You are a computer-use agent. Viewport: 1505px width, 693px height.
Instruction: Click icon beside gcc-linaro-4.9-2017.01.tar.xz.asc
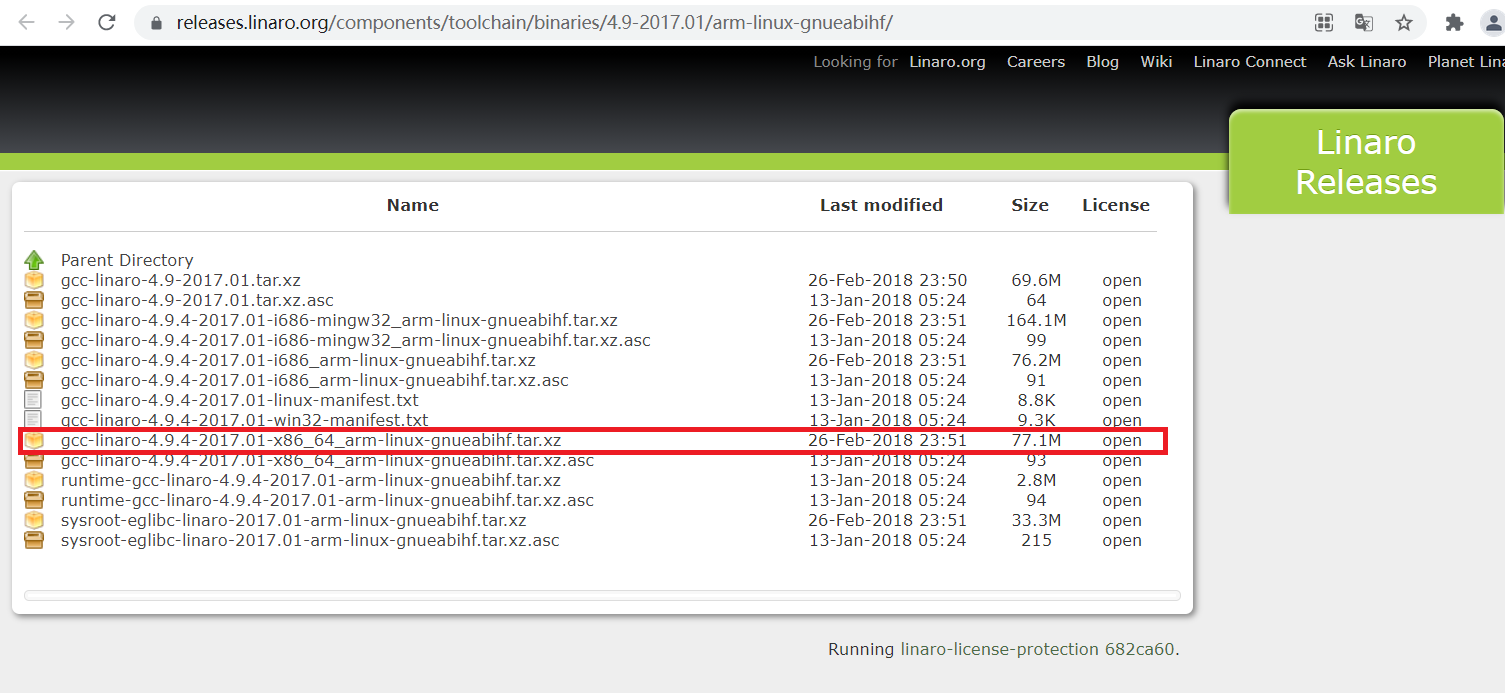tap(34, 300)
